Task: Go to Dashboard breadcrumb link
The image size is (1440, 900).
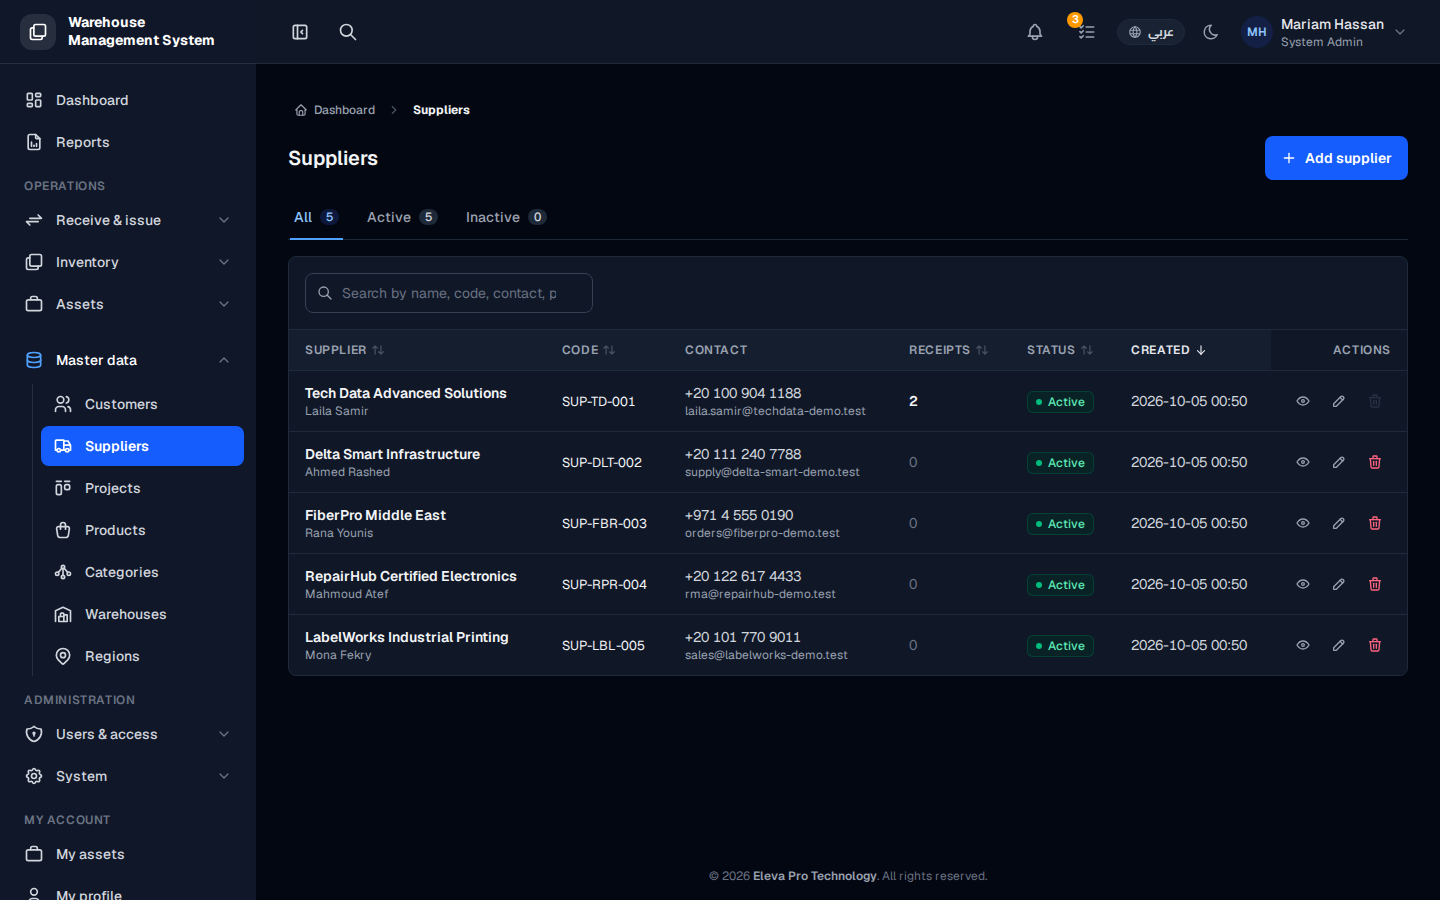Action: (335, 110)
